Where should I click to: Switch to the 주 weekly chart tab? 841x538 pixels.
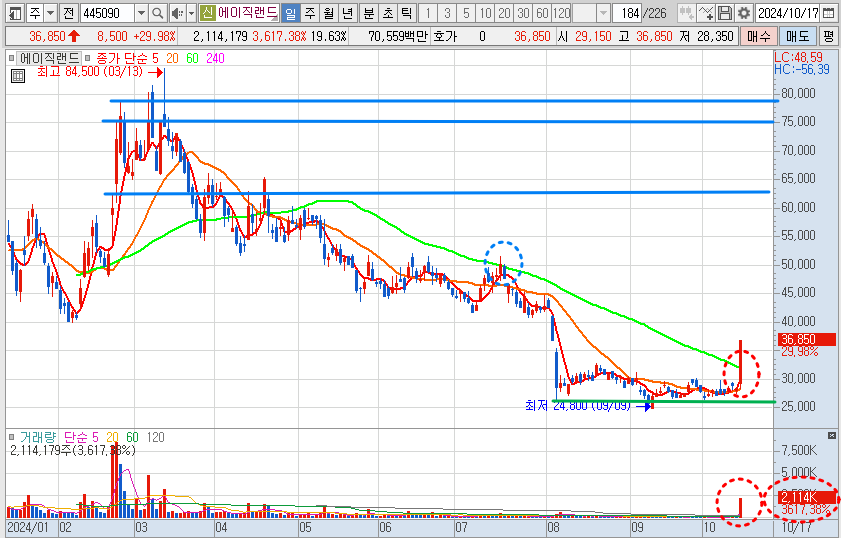point(309,13)
